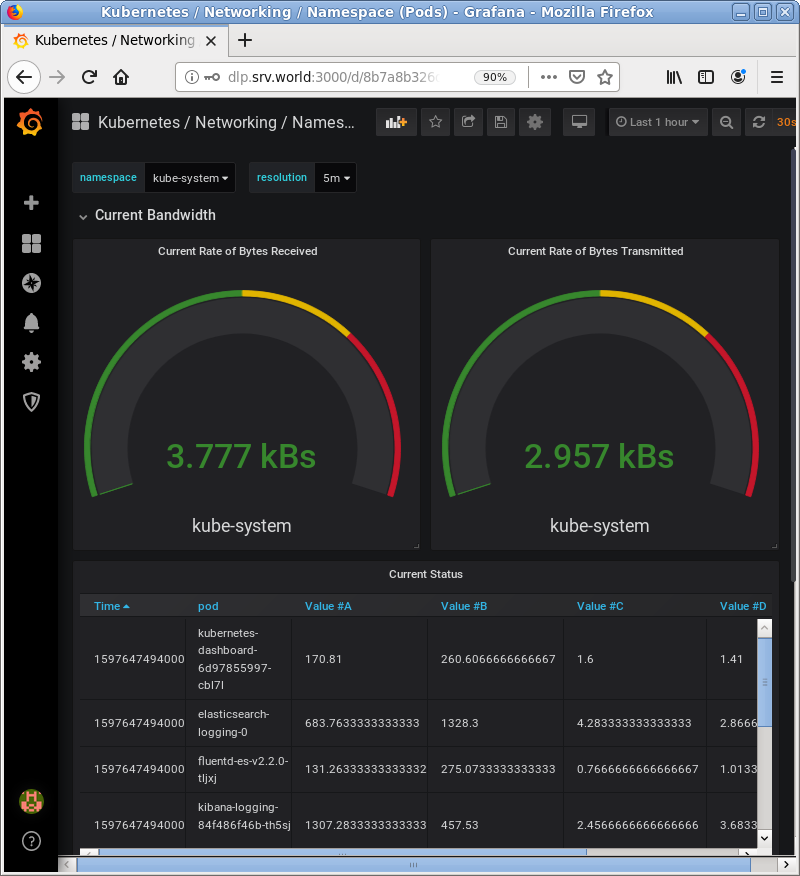Image resolution: width=800 pixels, height=876 pixels.
Task: Click Kubernetes / Networking dashboard title
Action: (x=226, y=122)
